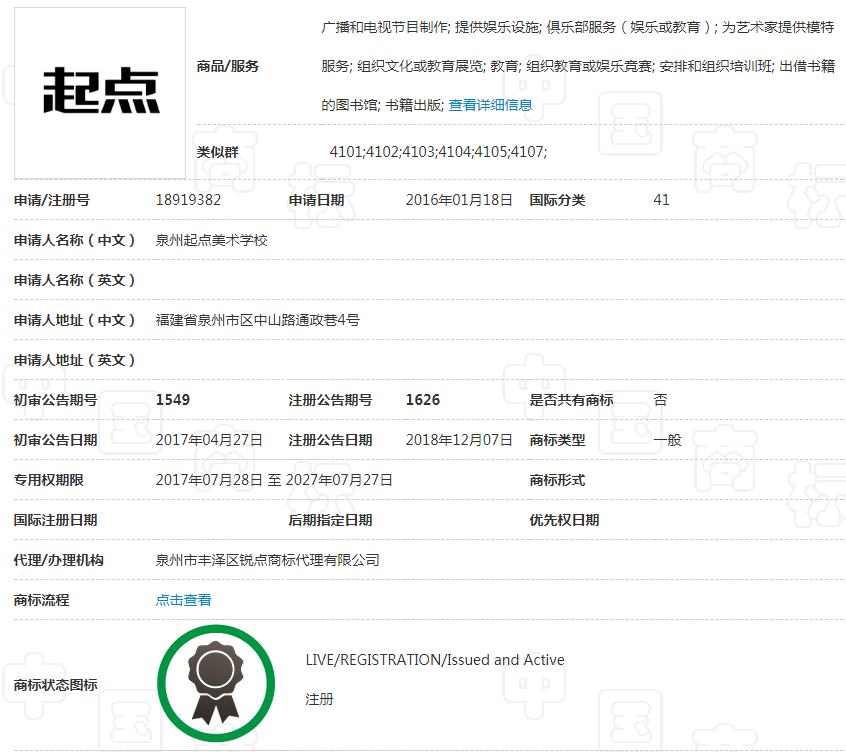Click the 注册公告日期 label
This screenshot has height=752, width=846.
point(330,440)
